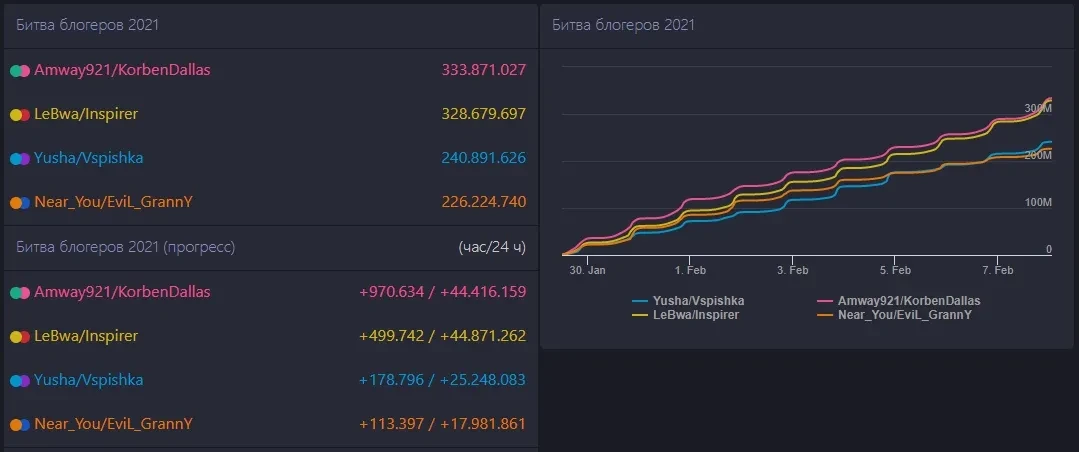Image resolution: width=1079 pixels, height=452 pixels.
Task: Click the Amway921/KorbenDallas icon in the progress panel
Action: [x=19, y=293]
